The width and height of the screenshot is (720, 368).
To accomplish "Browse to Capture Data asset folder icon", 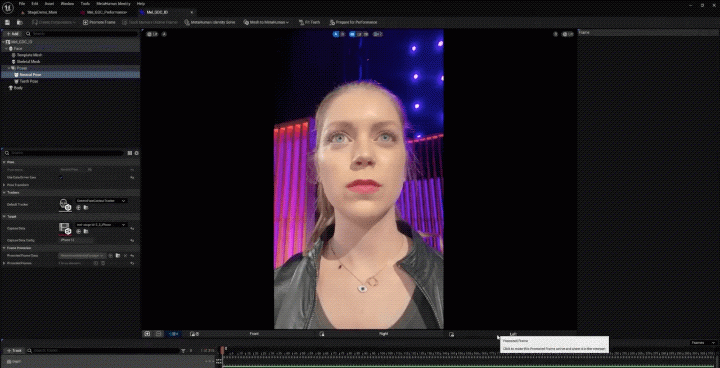I will pyautogui.click(x=85, y=231).
